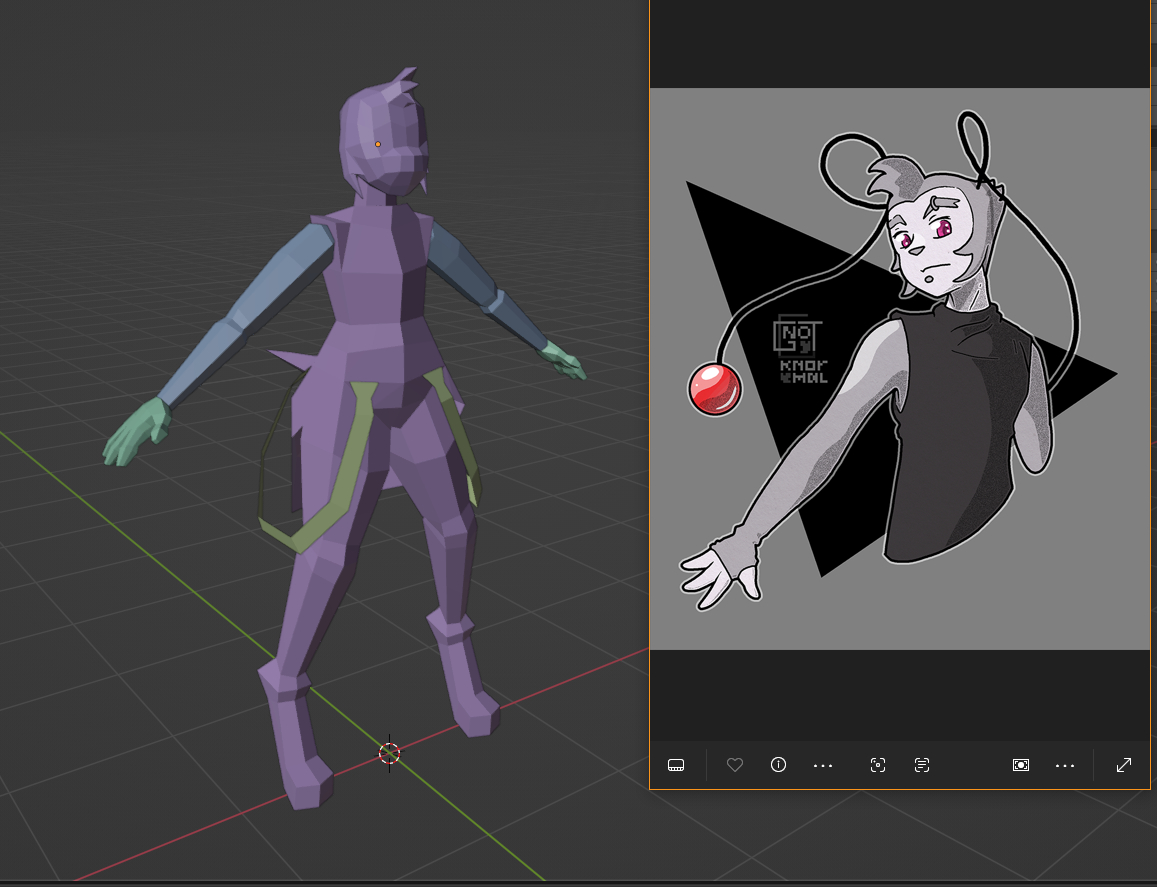
Task: Expand the right-side three-dot overflow menu
Action: click(x=1065, y=766)
